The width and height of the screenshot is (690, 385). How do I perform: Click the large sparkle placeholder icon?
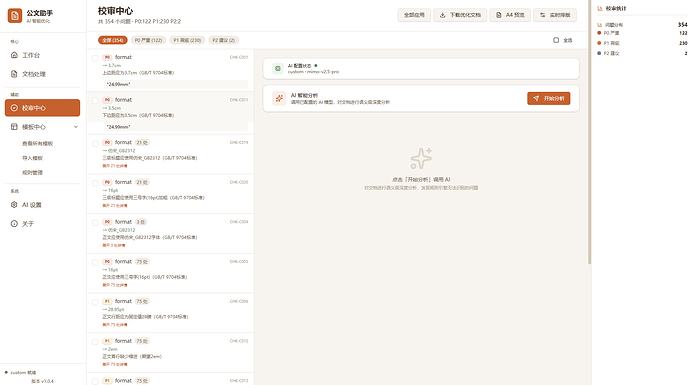pyautogui.click(x=421, y=158)
